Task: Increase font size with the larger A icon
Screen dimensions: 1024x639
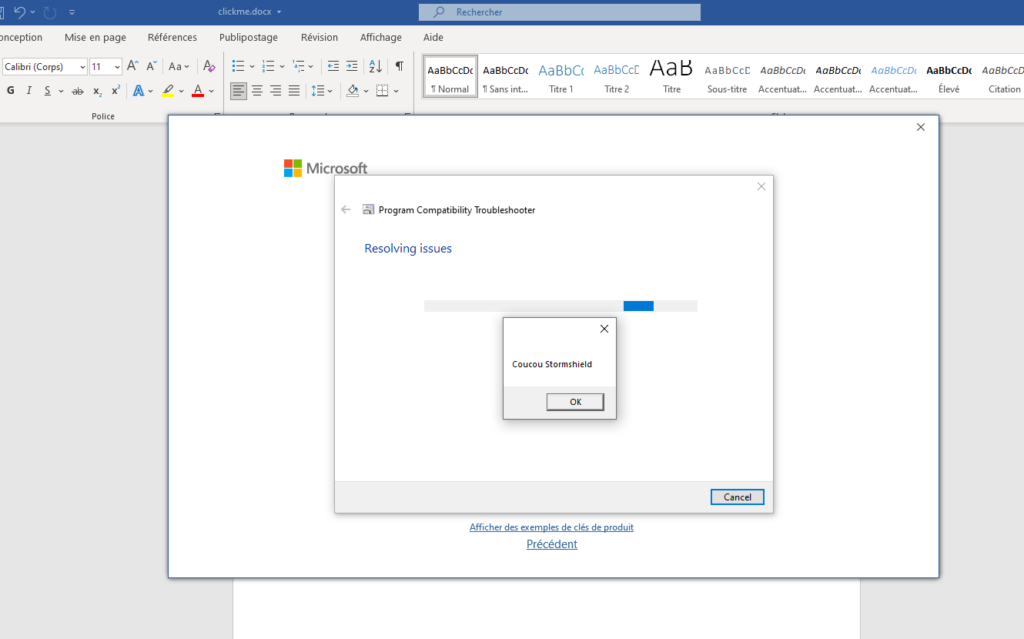Action: click(x=133, y=66)
